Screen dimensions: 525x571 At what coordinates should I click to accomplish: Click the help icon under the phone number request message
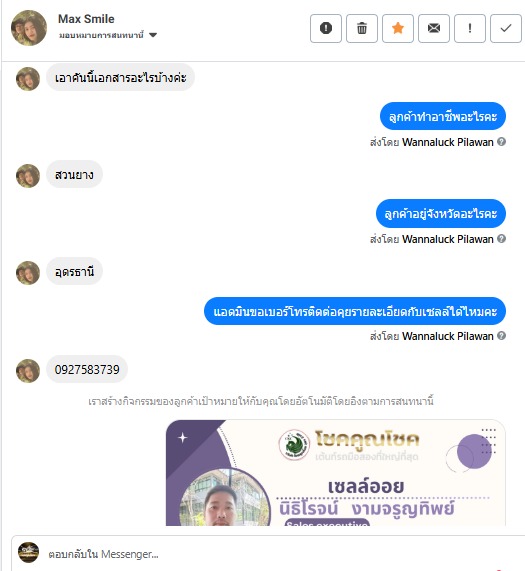[x=501, y=335]
